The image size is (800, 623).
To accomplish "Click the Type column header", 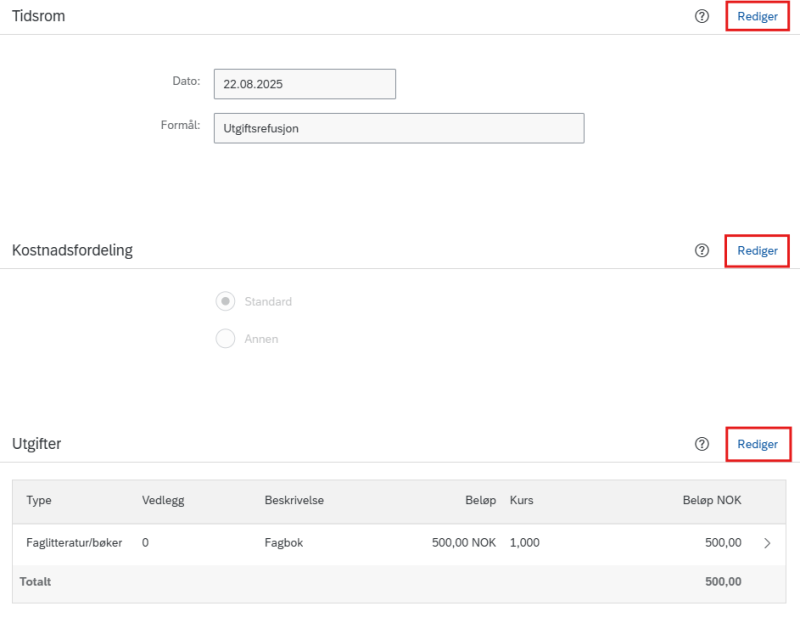I will 39,500.
